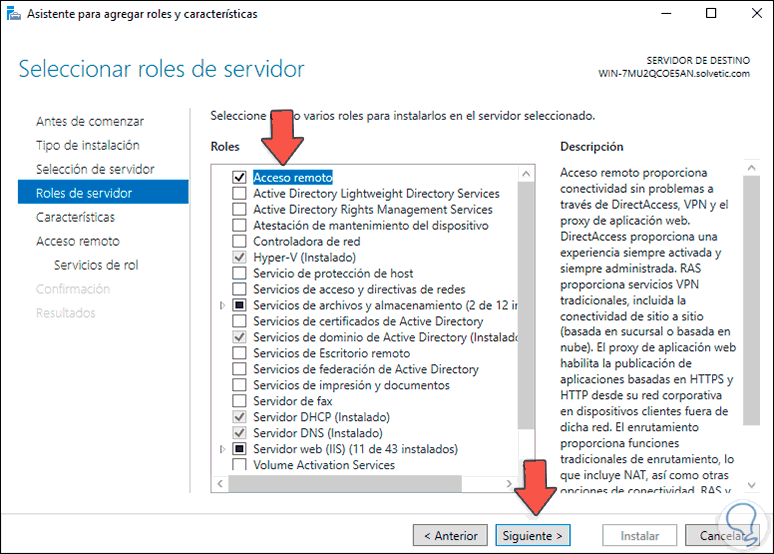774x554 pixels.
Task: Open the Servicios de rol step
Action: tap(96, 265)
